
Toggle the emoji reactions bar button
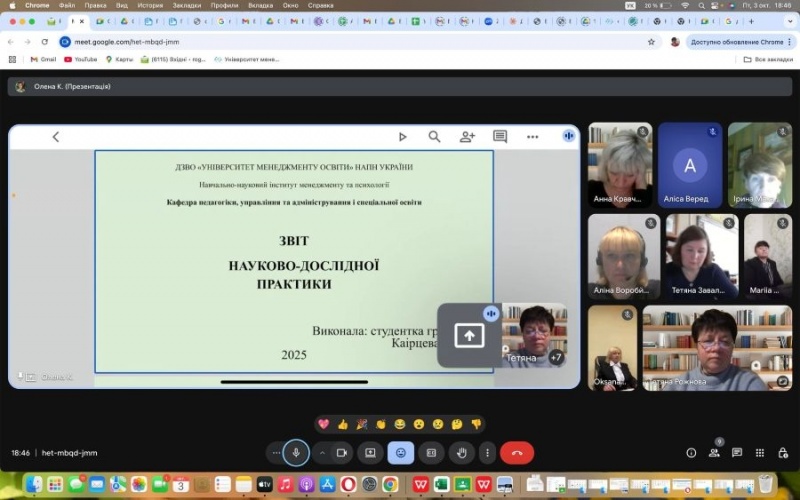(401, 453)
